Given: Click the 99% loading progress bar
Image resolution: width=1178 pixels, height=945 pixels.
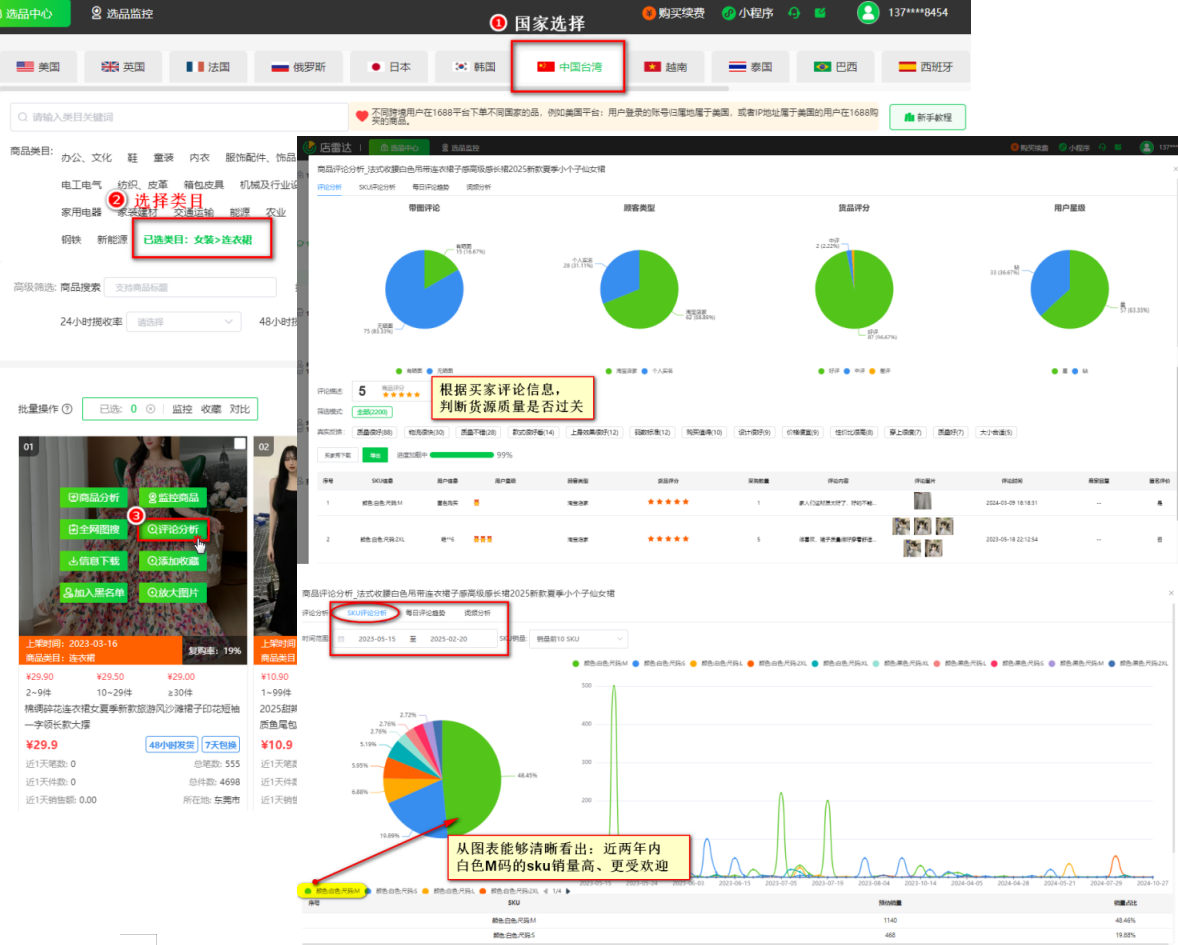Looking at the screenshot, I should coord(461,455).
